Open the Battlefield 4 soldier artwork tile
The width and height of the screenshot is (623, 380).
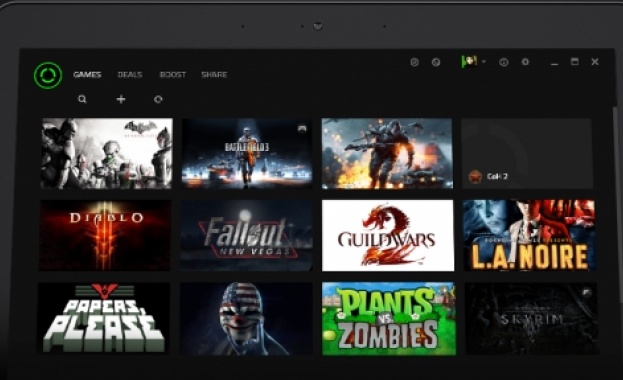coord(387,153)
